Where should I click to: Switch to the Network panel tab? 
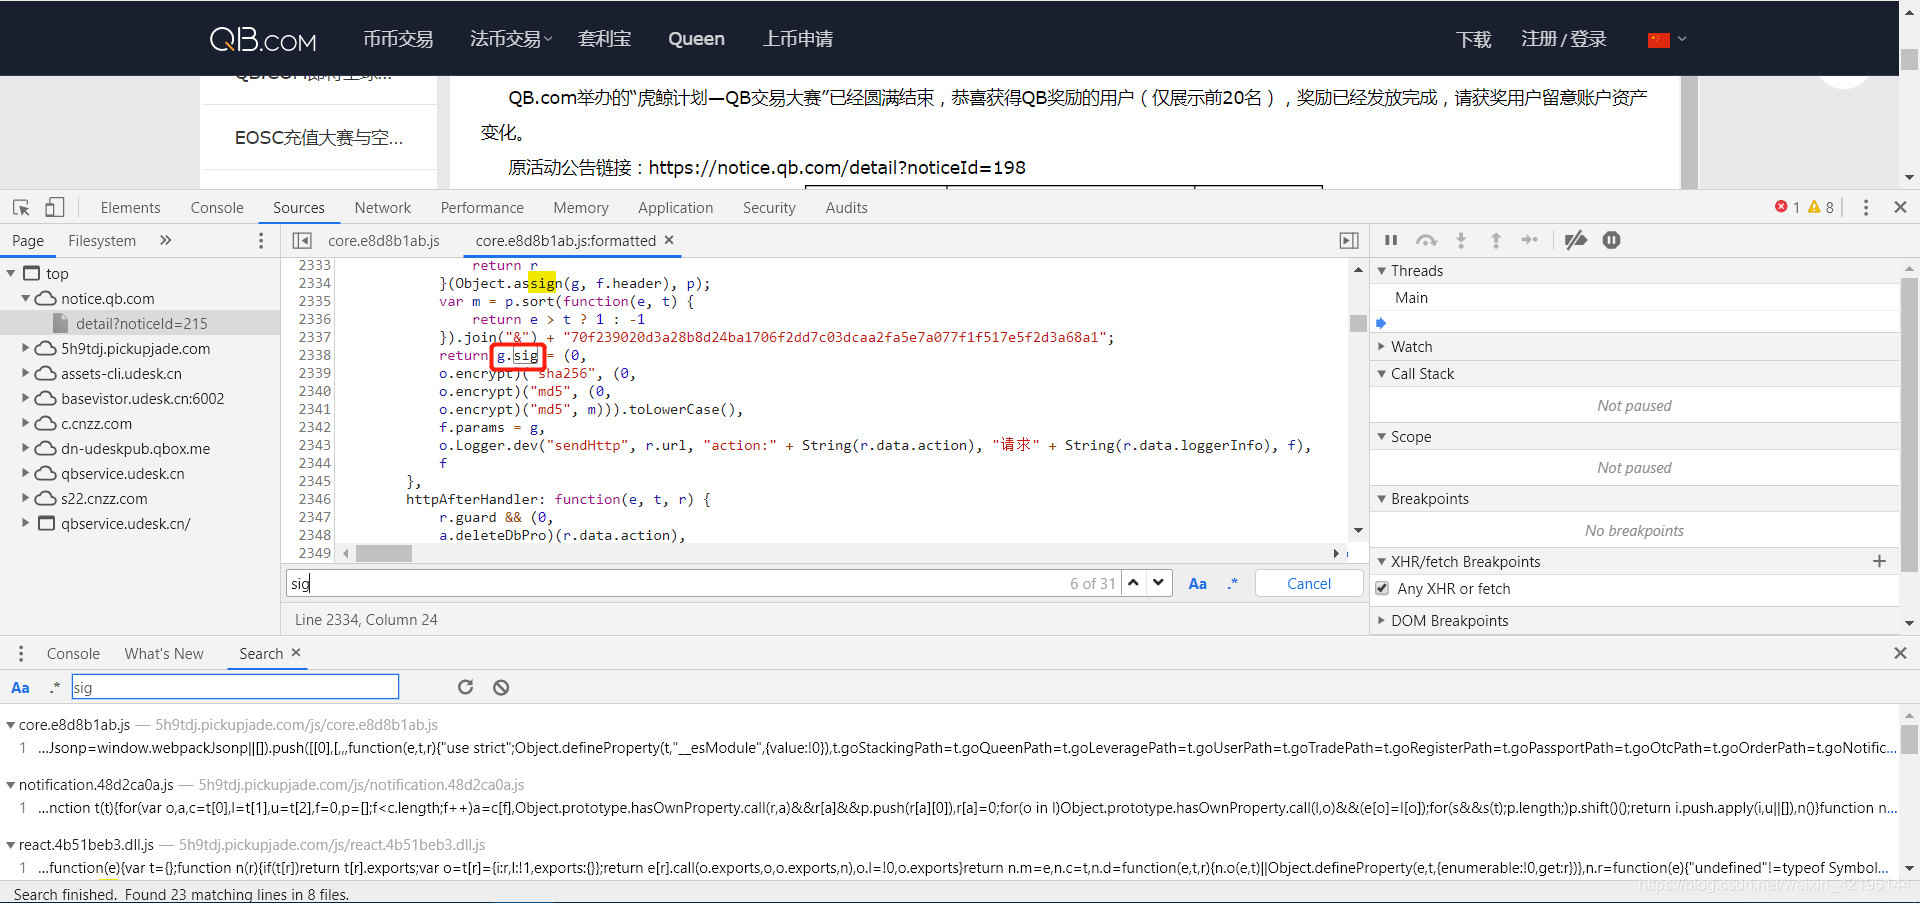tap(382, 207)
